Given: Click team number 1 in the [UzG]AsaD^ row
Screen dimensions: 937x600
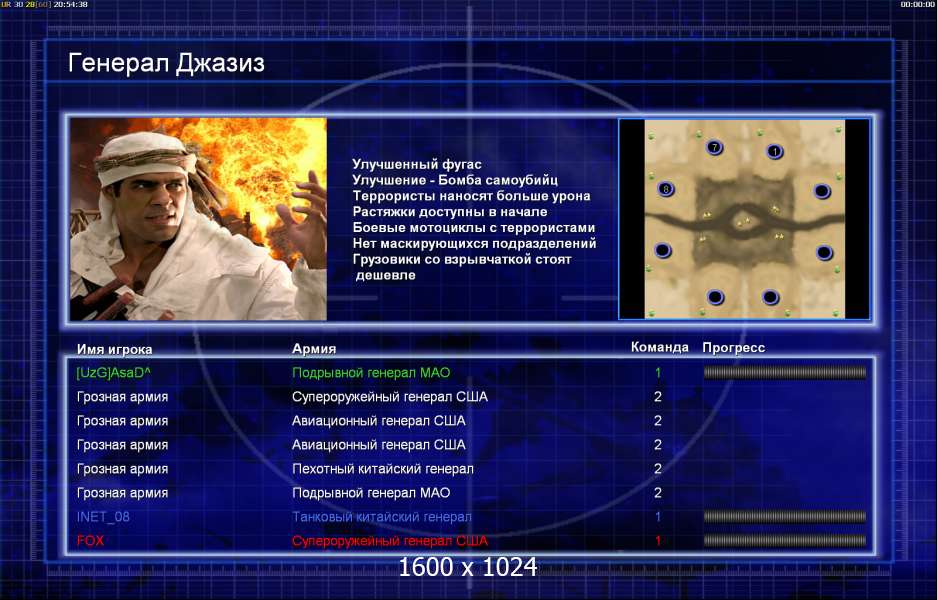Looking at the screenshot, I should [x=658, y=373].
